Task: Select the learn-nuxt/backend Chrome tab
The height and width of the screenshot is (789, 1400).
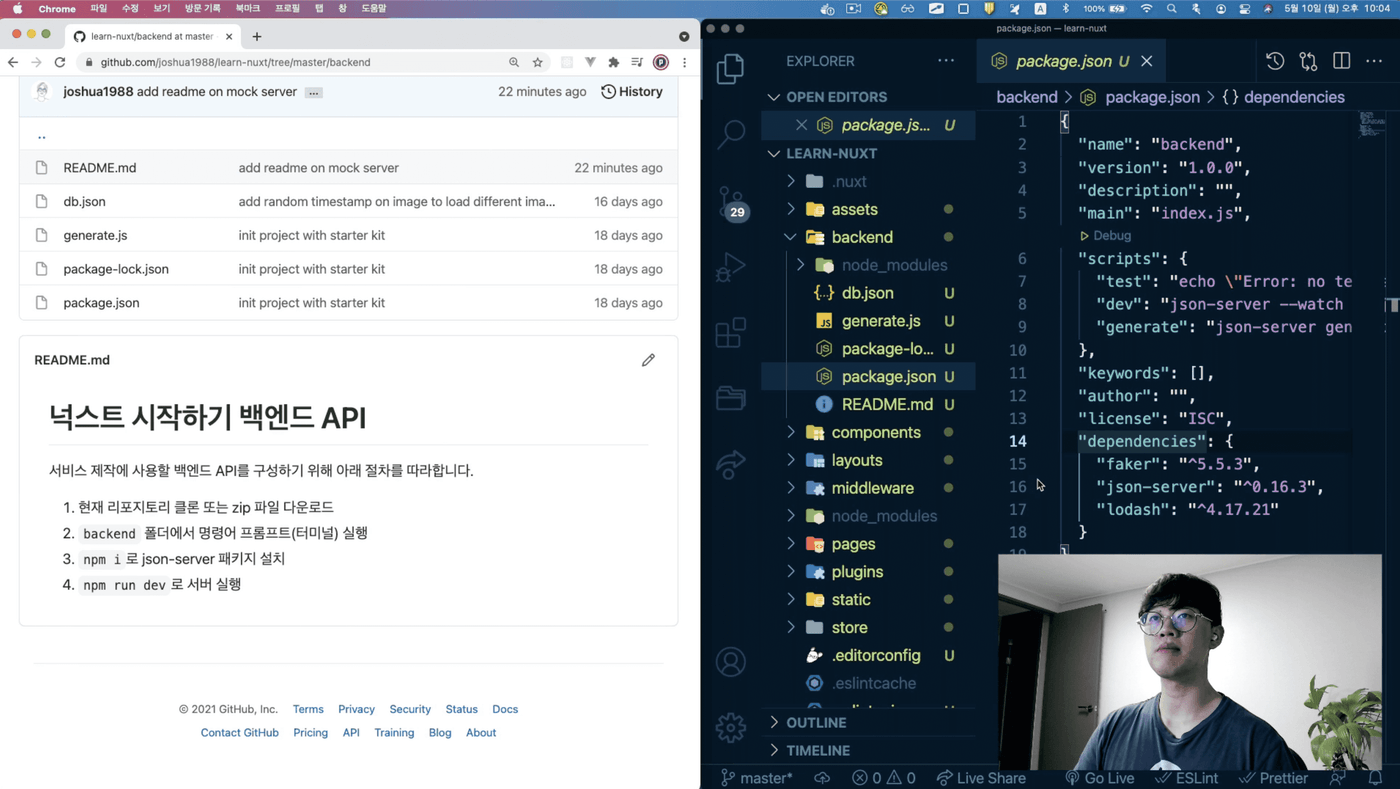Action: 153,36
